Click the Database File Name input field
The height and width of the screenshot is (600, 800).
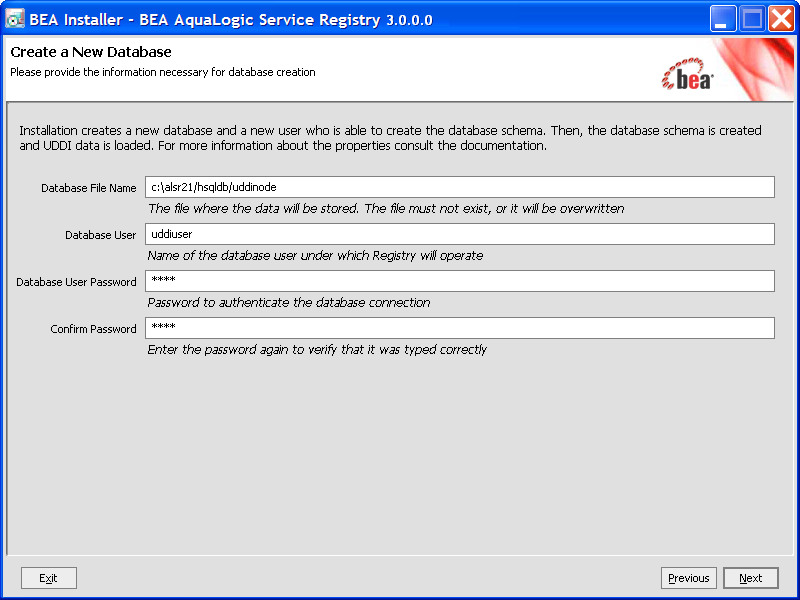460,187
